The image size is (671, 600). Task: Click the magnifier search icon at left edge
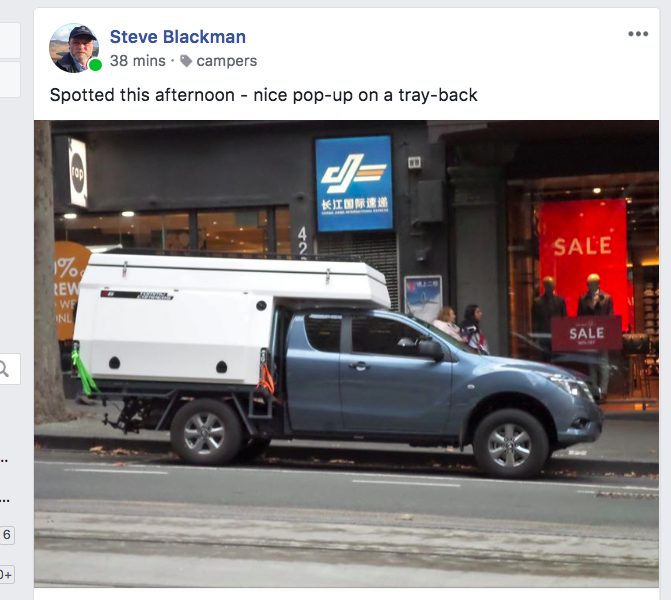(x=4, y=368)
